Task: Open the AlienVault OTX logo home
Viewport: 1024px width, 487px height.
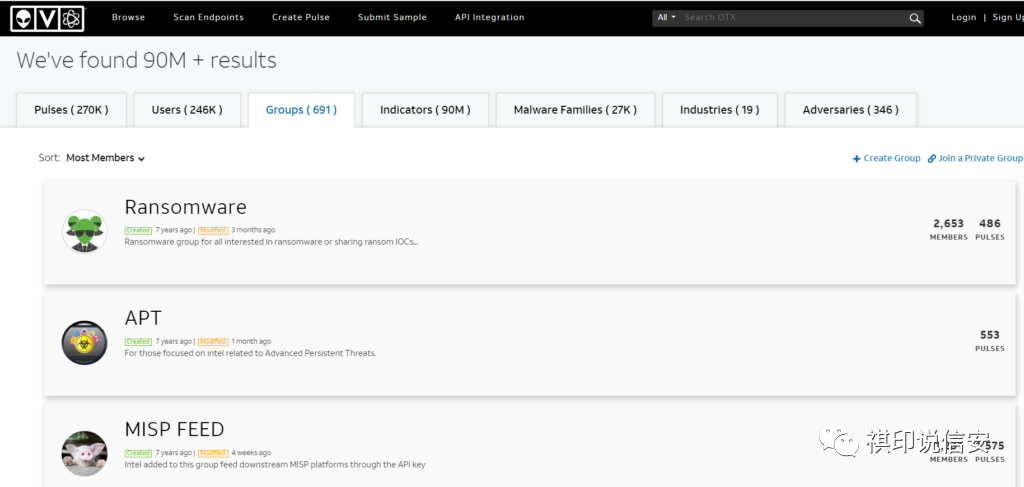Action: coord(48,18)
